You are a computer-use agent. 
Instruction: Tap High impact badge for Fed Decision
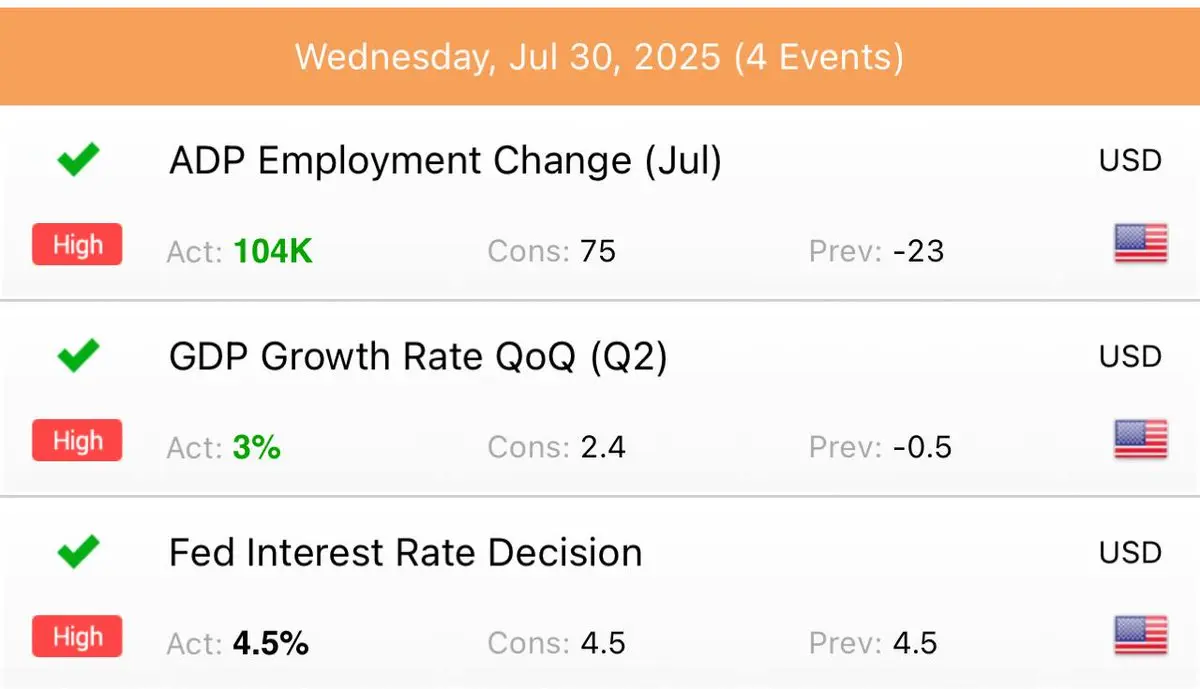[77, 637]
